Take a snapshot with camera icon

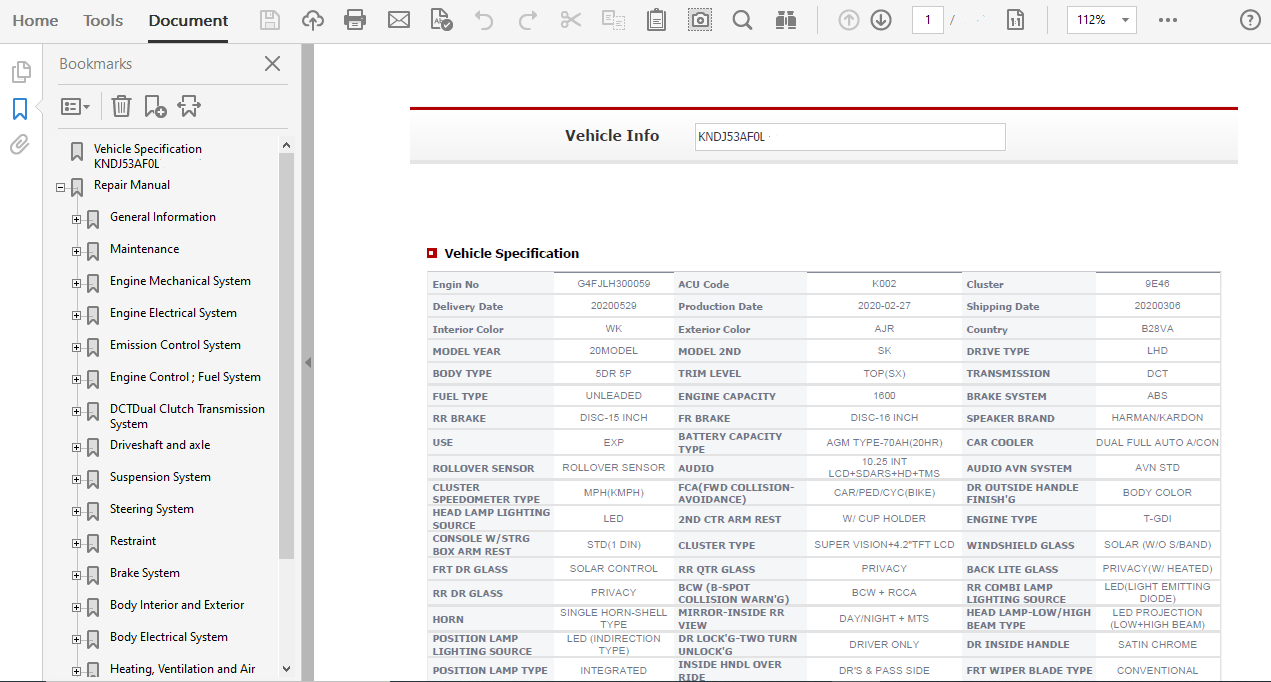[x=700, y=20]
